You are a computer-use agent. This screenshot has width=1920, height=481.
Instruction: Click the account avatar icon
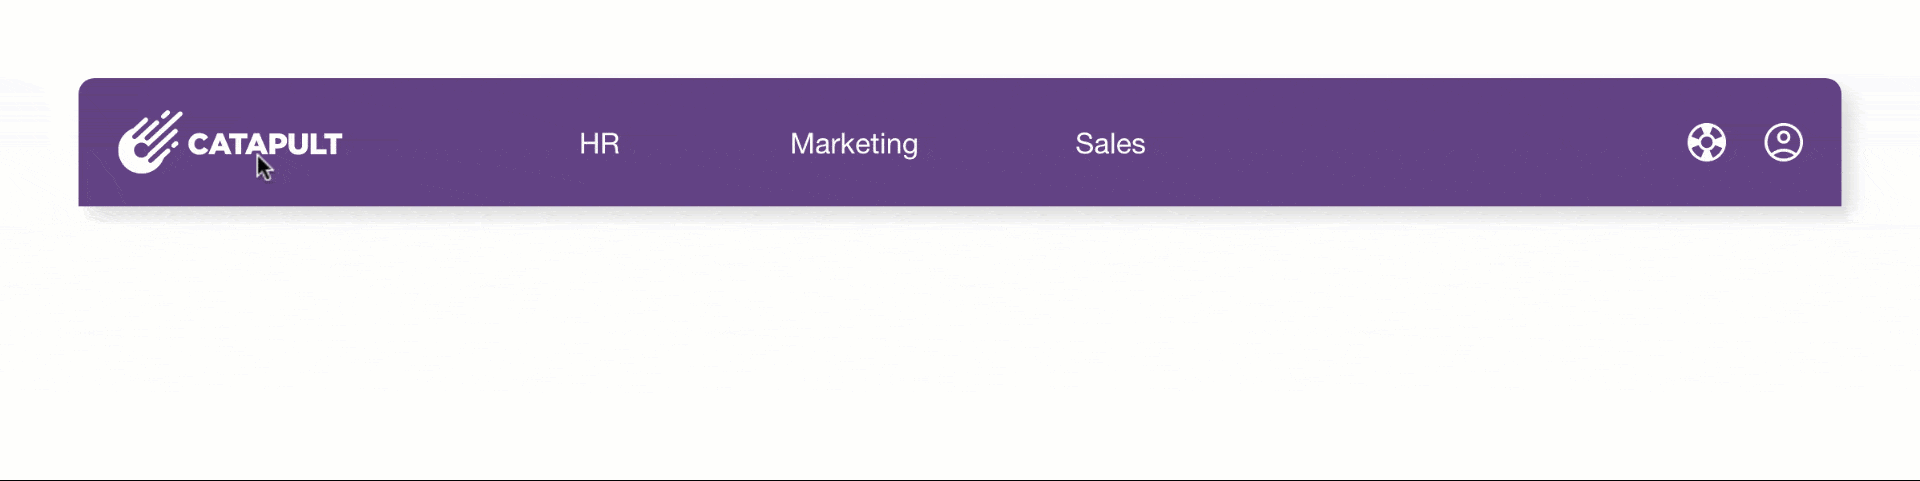(x=1783, y=142)
